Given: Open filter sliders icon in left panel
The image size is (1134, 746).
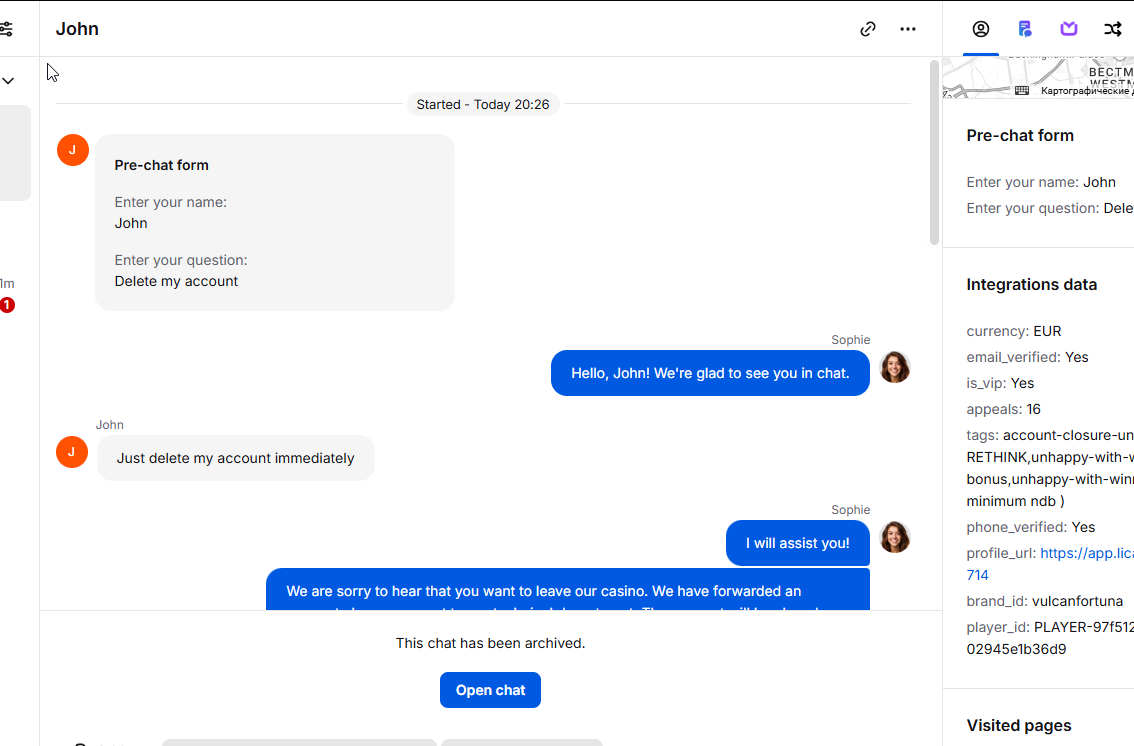Looking at the screenshot, I should point(6,29).
